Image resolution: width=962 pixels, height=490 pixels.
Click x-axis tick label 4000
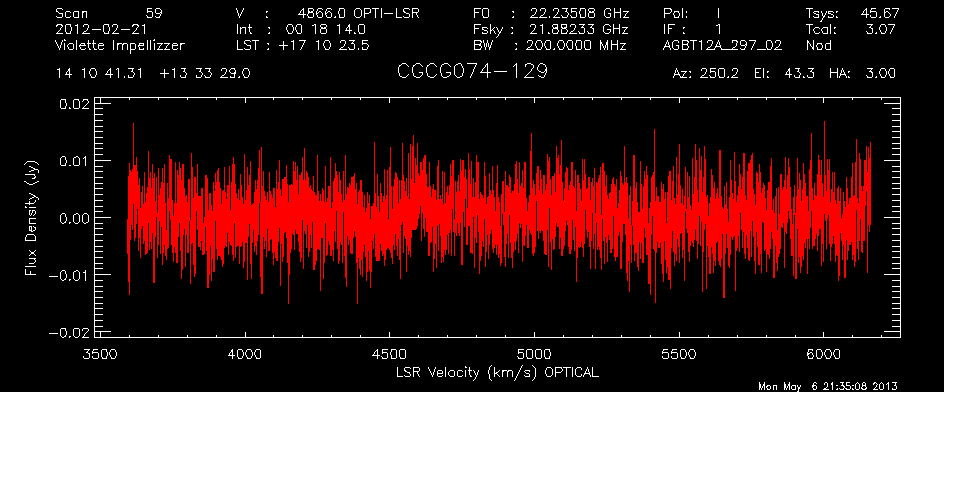245,354
